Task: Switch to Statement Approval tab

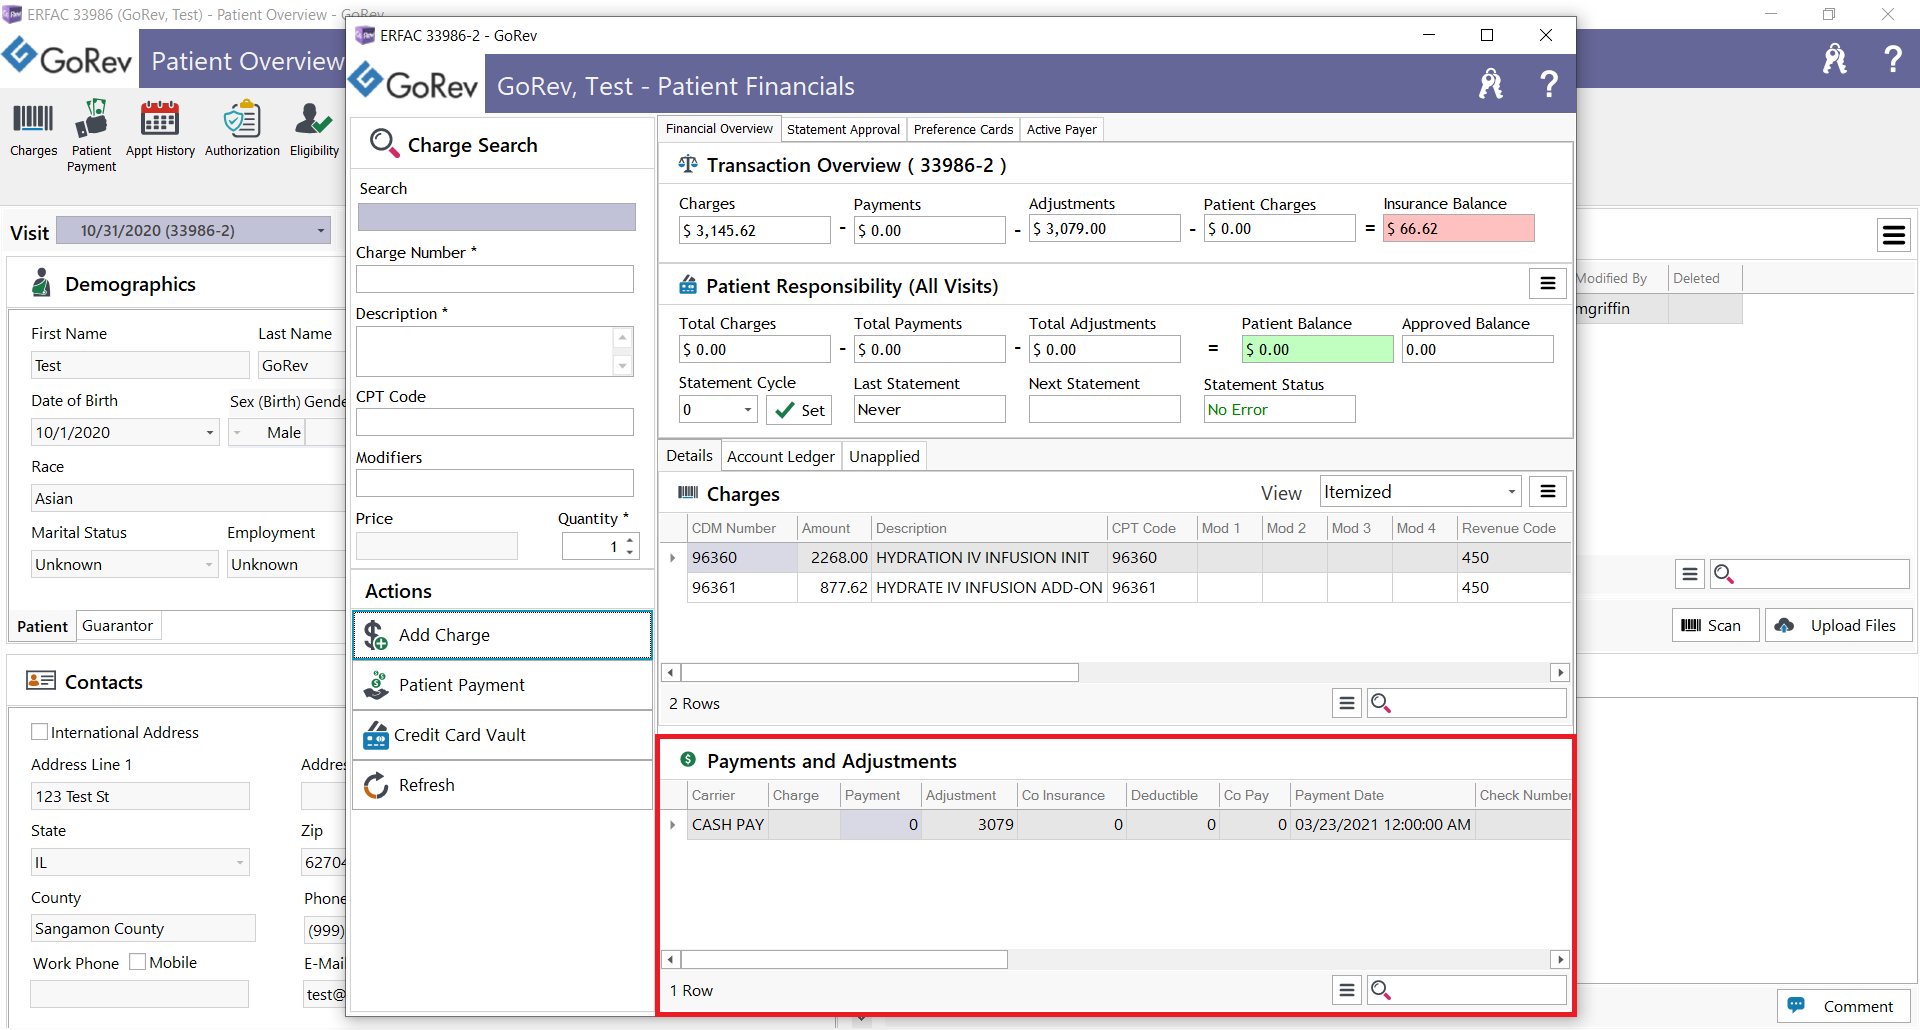Action: (x=843, y=129)
